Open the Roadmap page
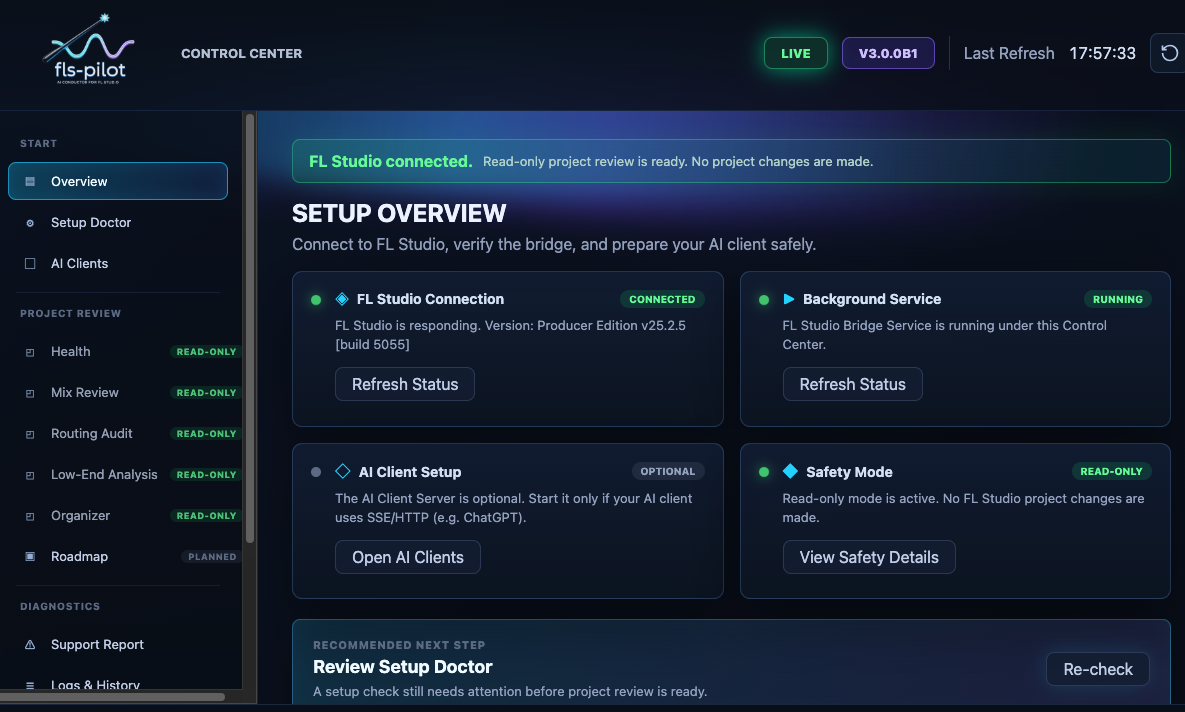 (x=125, y=556)
